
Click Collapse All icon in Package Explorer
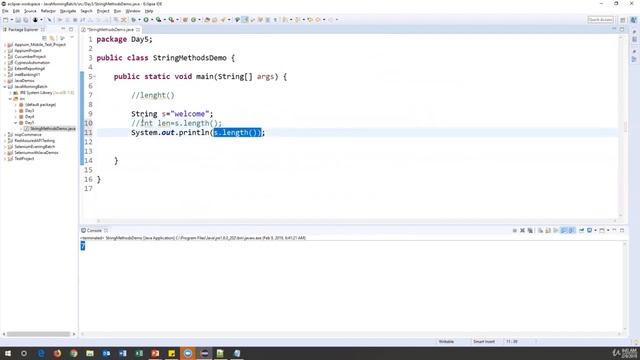(44, 38)
